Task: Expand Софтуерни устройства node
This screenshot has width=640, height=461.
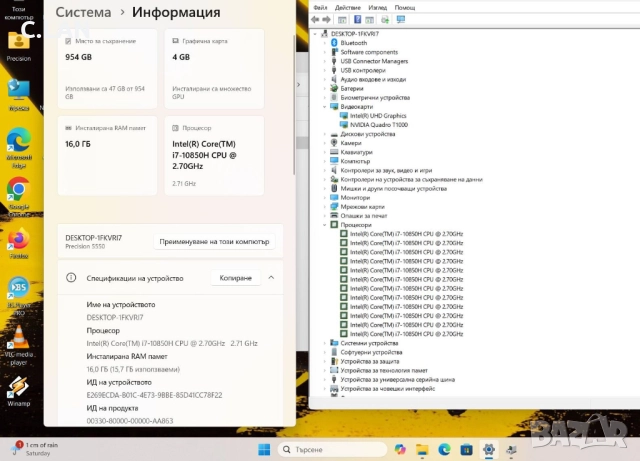Action: click(325, 352)
